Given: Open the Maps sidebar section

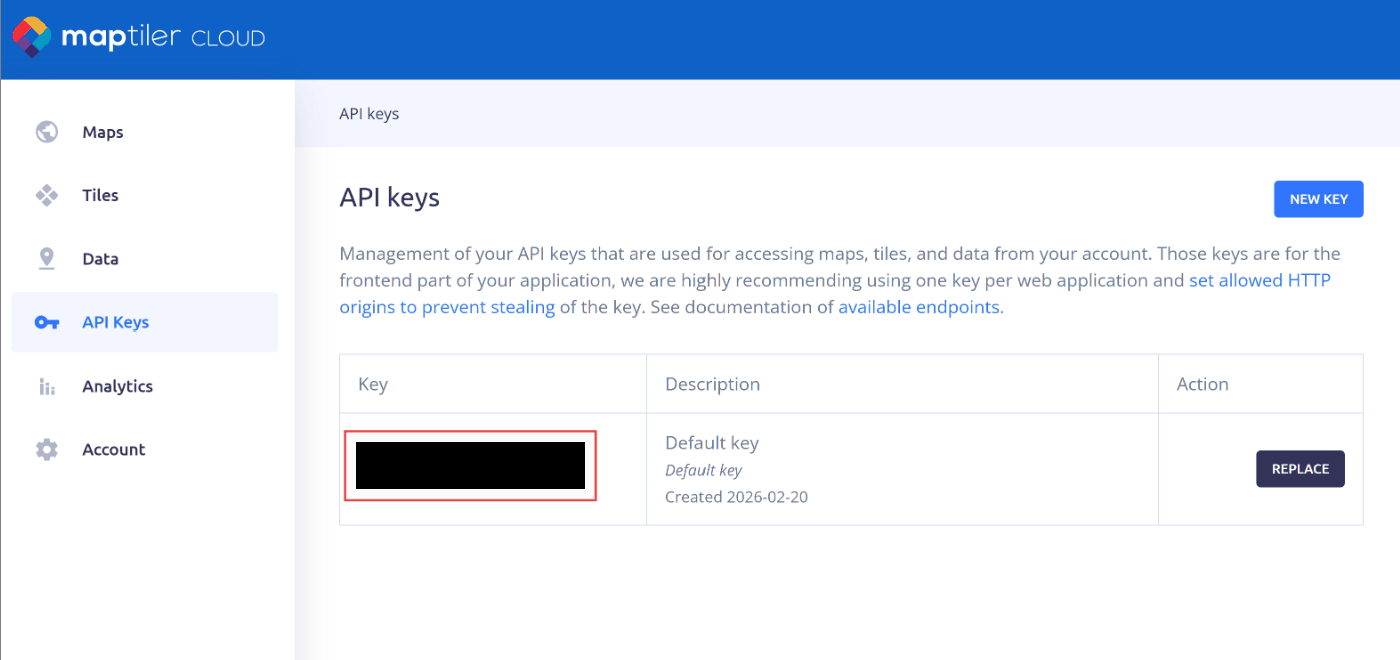Looking at the screenshot, I should [x=103, y=132].
